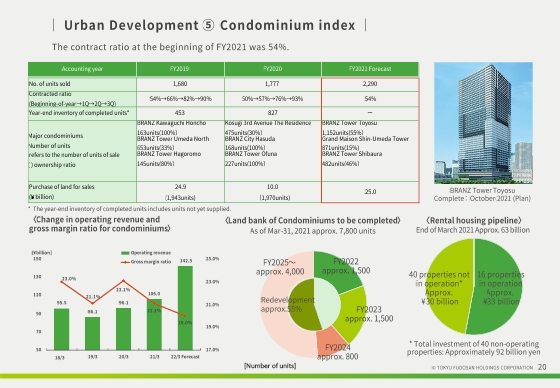Click 'BRANZ City Hasuda' entry
The width and height of the screenshot is (560, 388).
click(x=250, y=139)
